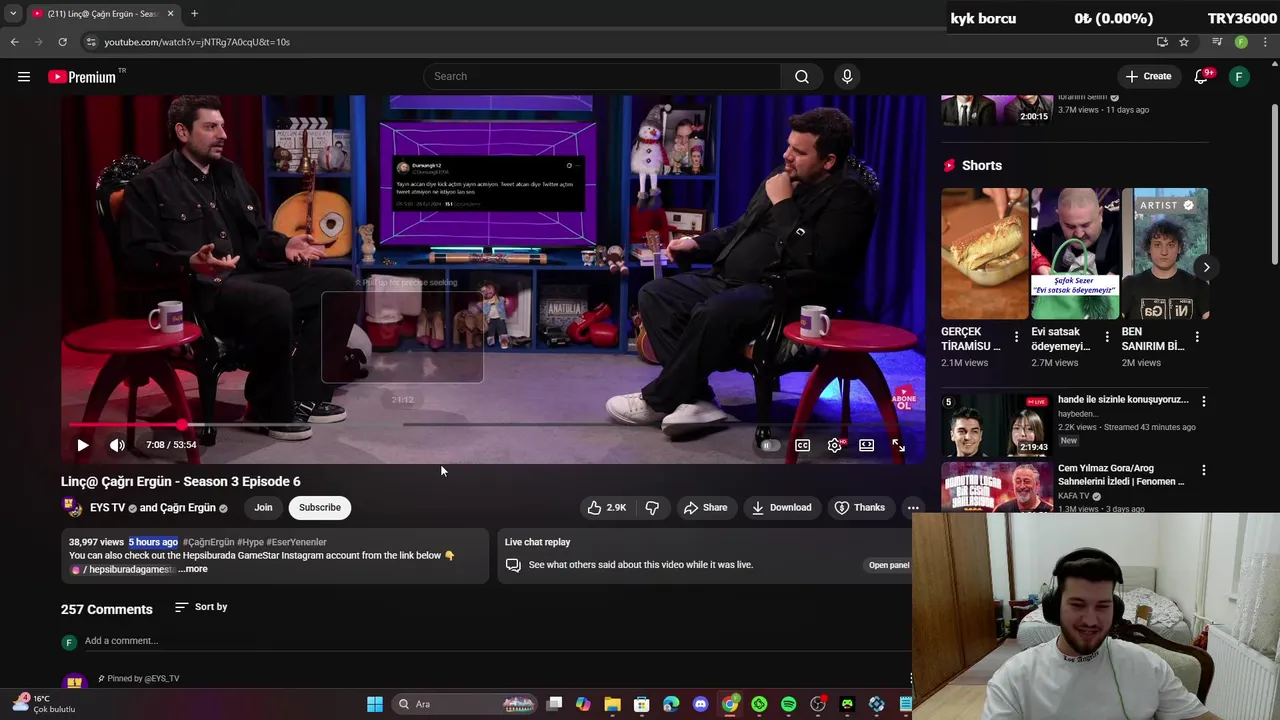Open options for BEN SANIRIM short
The width and height of the screenshot is (1280, 720).
[1197, 337]
